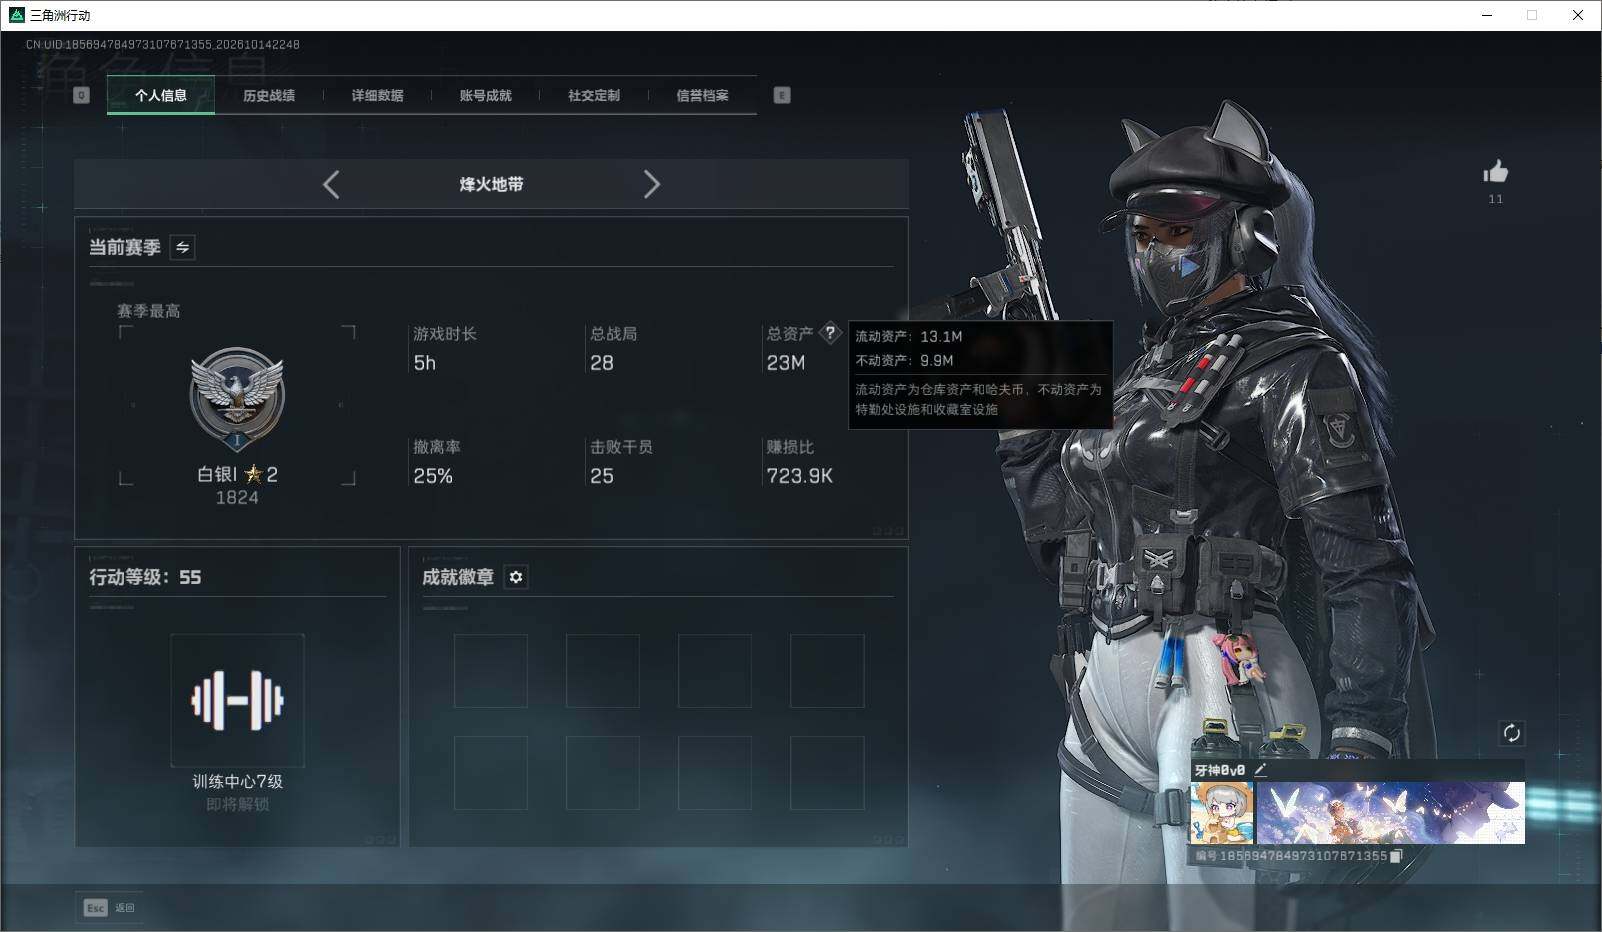Minimize the 三角洲行动 window
This screenshot has width=1602, height=932.
tap(1487, 15)
